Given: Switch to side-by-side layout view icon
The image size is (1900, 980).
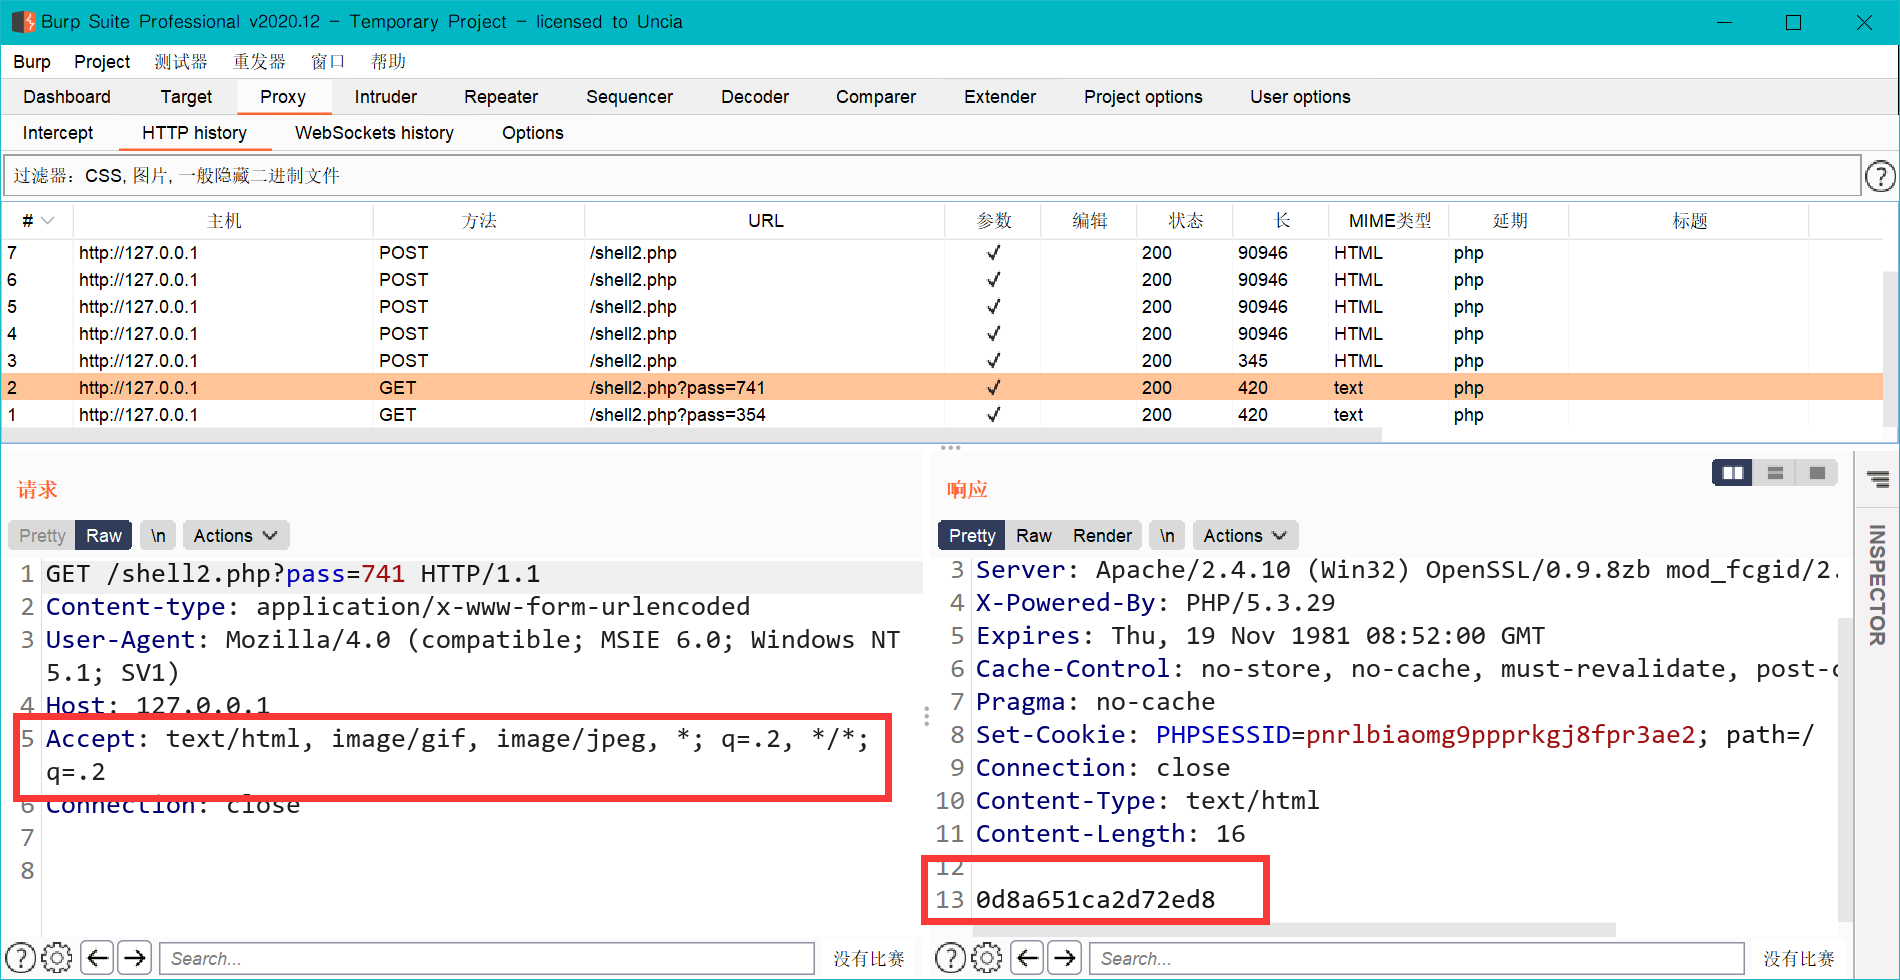Looking at the screenshot, I should pos(1732,473).
